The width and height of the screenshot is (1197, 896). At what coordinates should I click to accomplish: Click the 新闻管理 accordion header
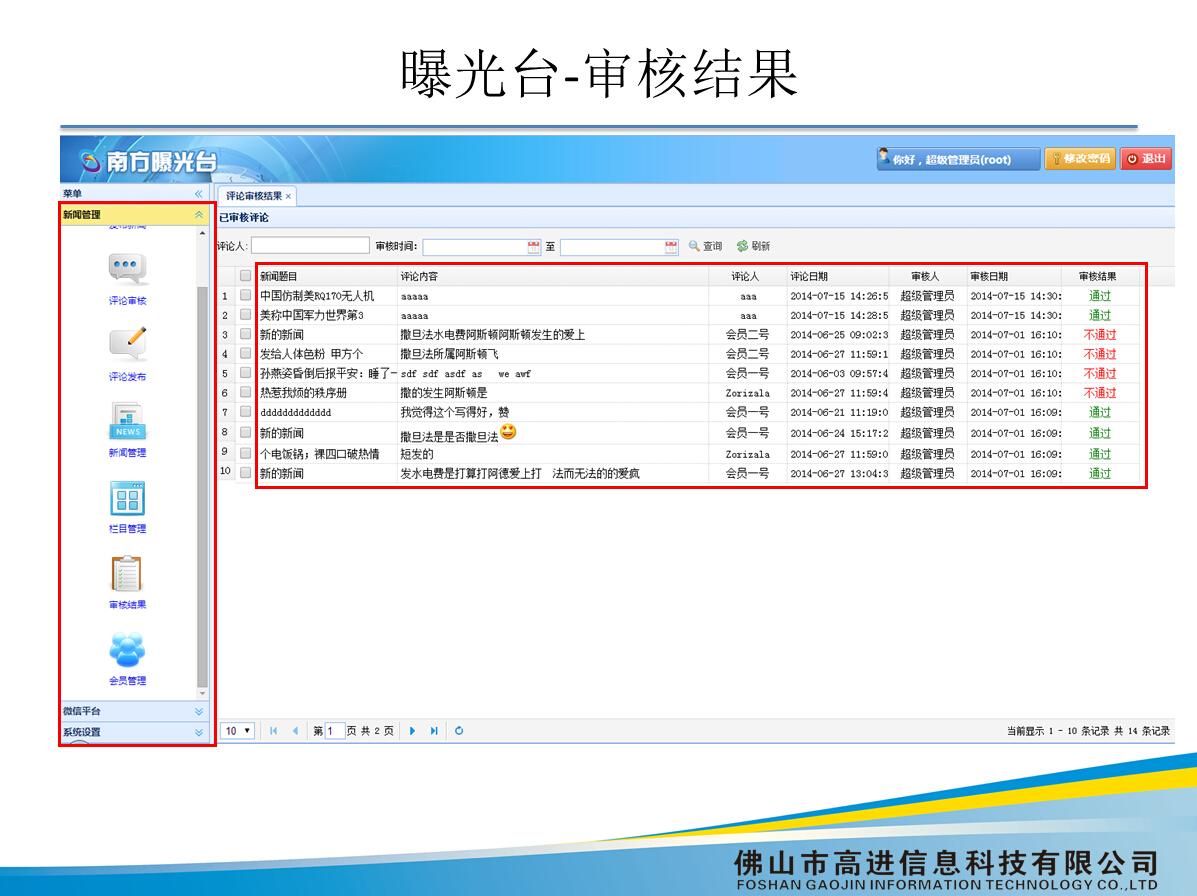click(134, 214)
